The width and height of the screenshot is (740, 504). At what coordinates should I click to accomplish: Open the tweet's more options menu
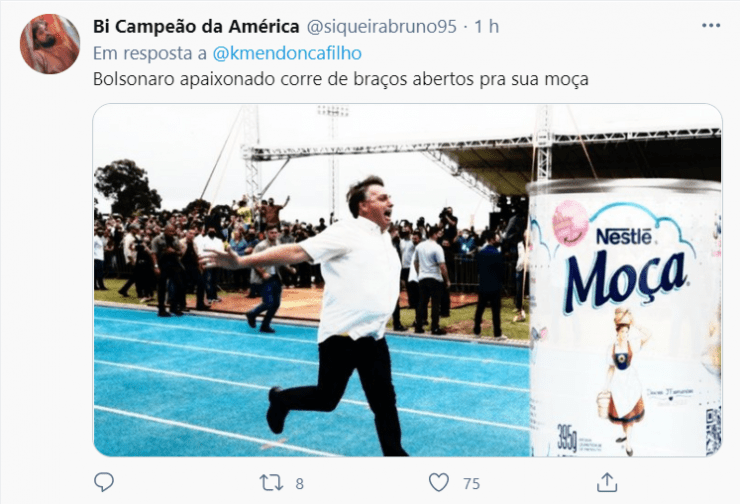point(711,25)
